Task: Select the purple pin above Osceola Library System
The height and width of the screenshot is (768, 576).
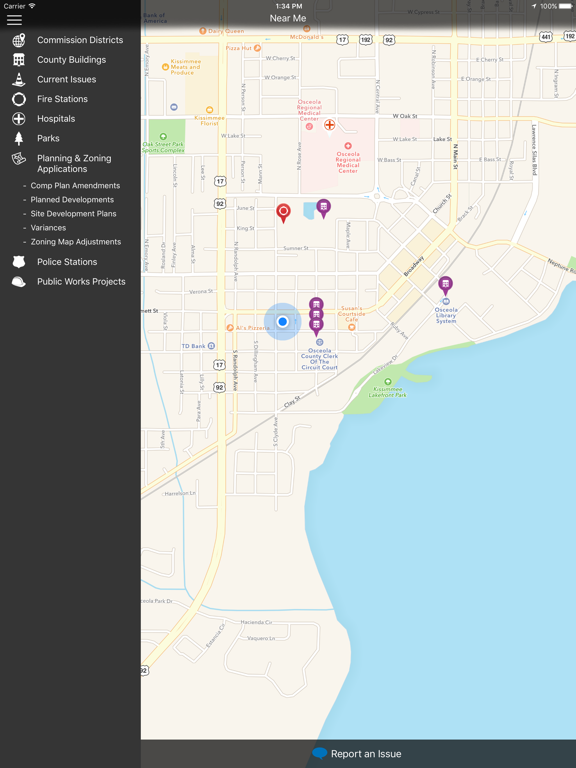Action: (x=445, y=285)
